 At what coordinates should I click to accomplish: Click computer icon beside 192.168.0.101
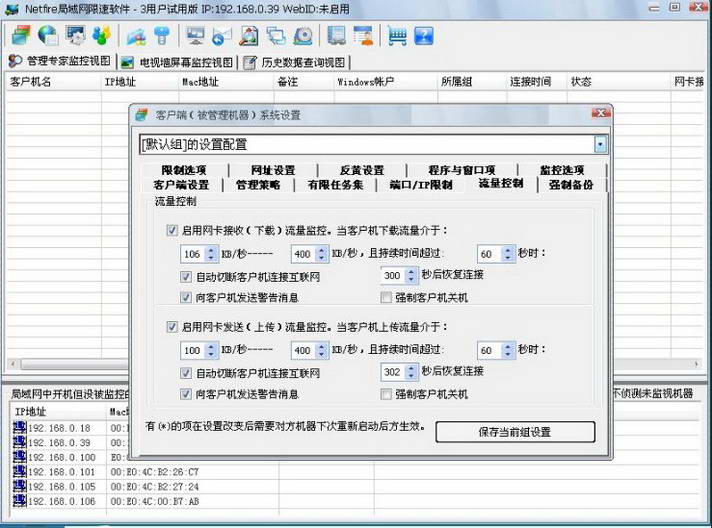(20, 471)
